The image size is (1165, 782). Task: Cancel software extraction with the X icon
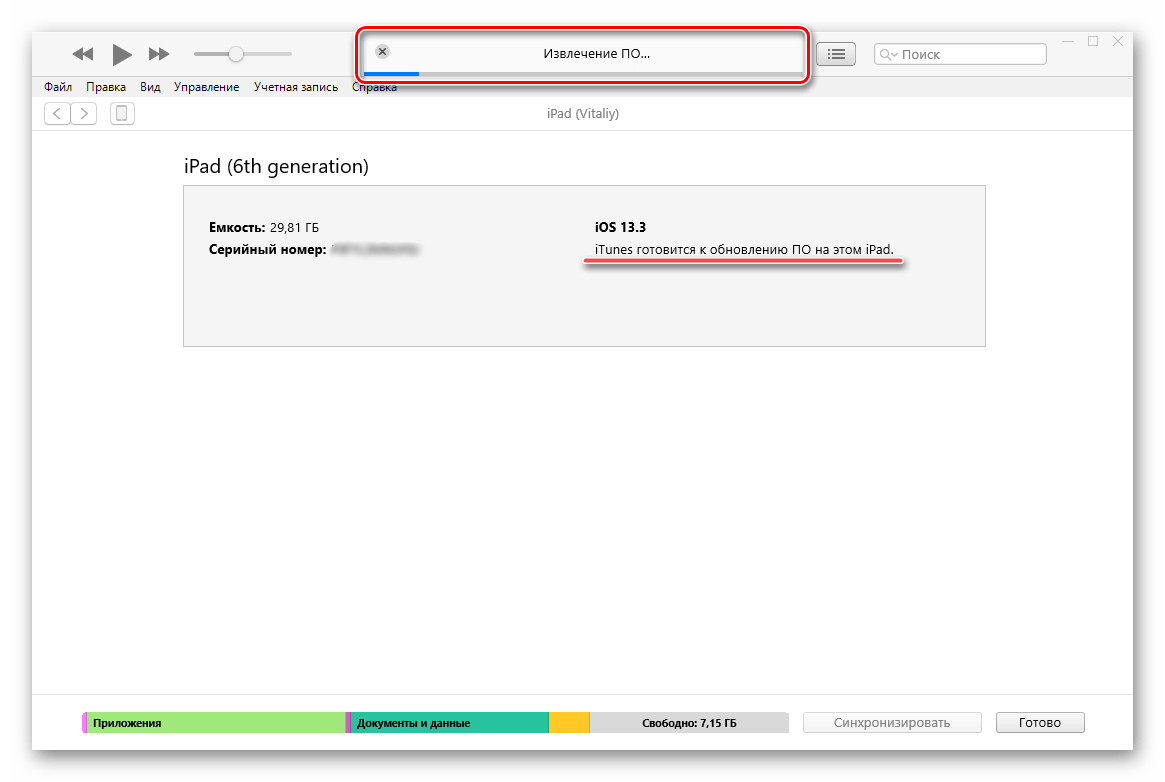(382, 51)
